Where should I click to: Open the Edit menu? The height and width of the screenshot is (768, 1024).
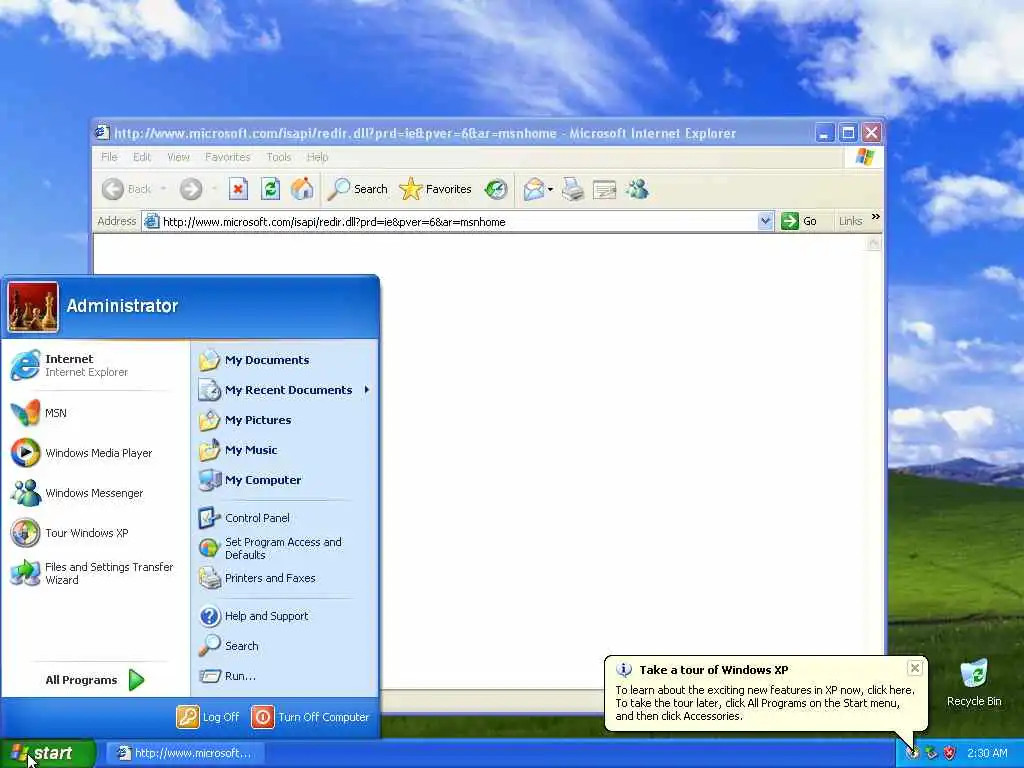click(142, 157)
